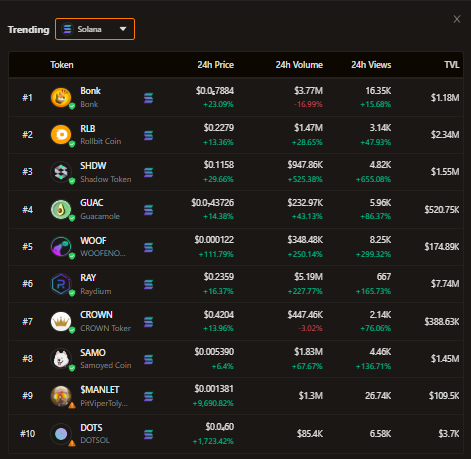
Task: Close the Trending panel
Action: coord(457,19)
